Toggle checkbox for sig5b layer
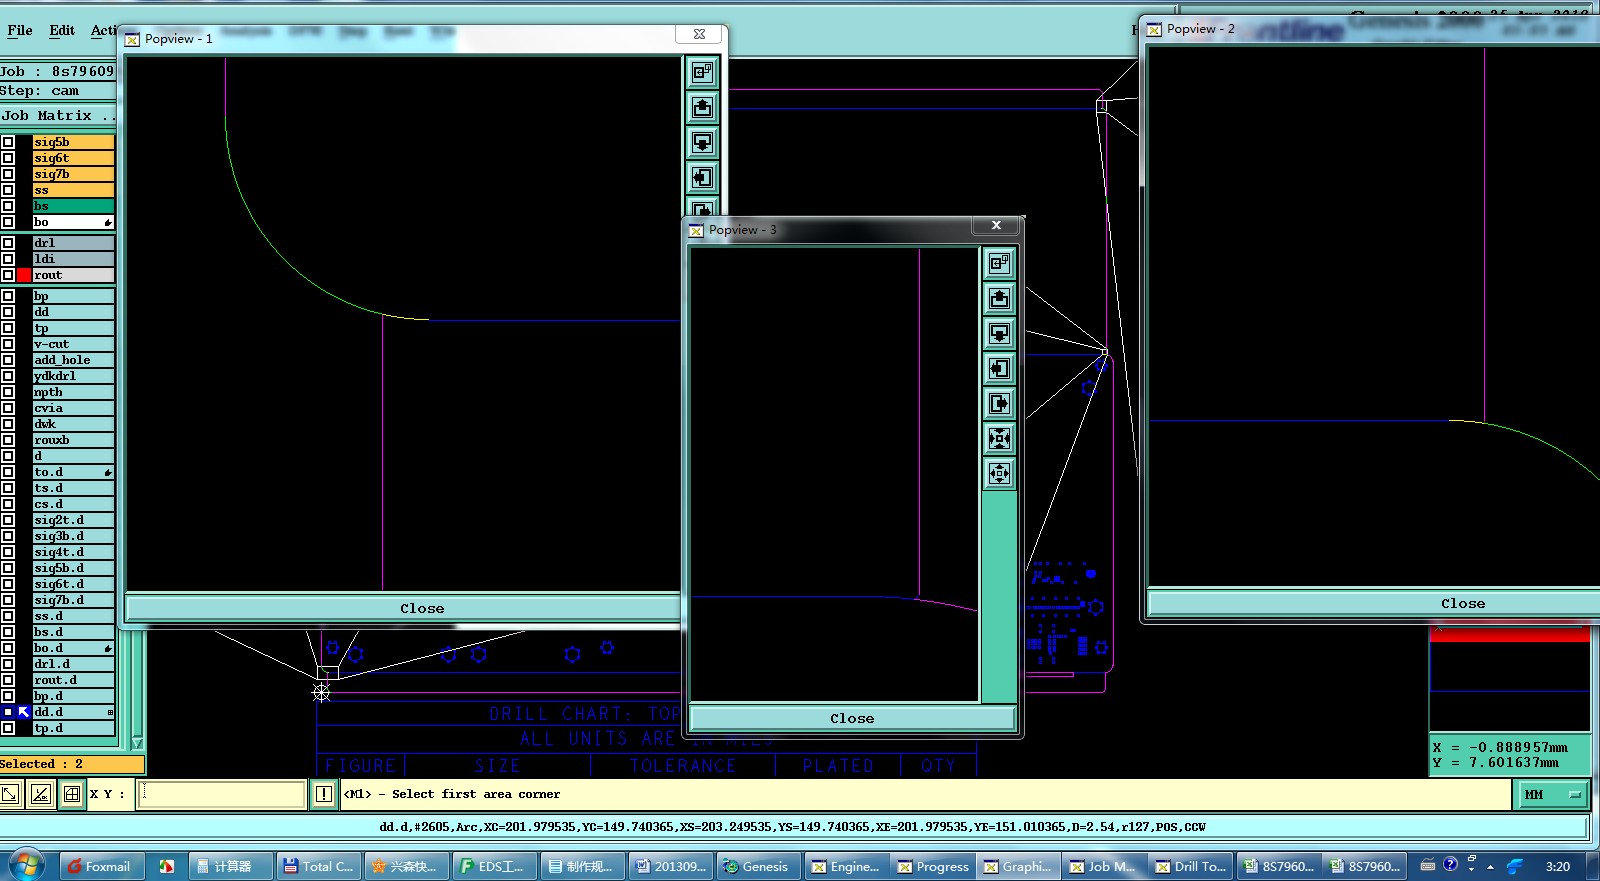This screenshot has height=881, width=1600. pyautogui.click(x=8, y=142)
